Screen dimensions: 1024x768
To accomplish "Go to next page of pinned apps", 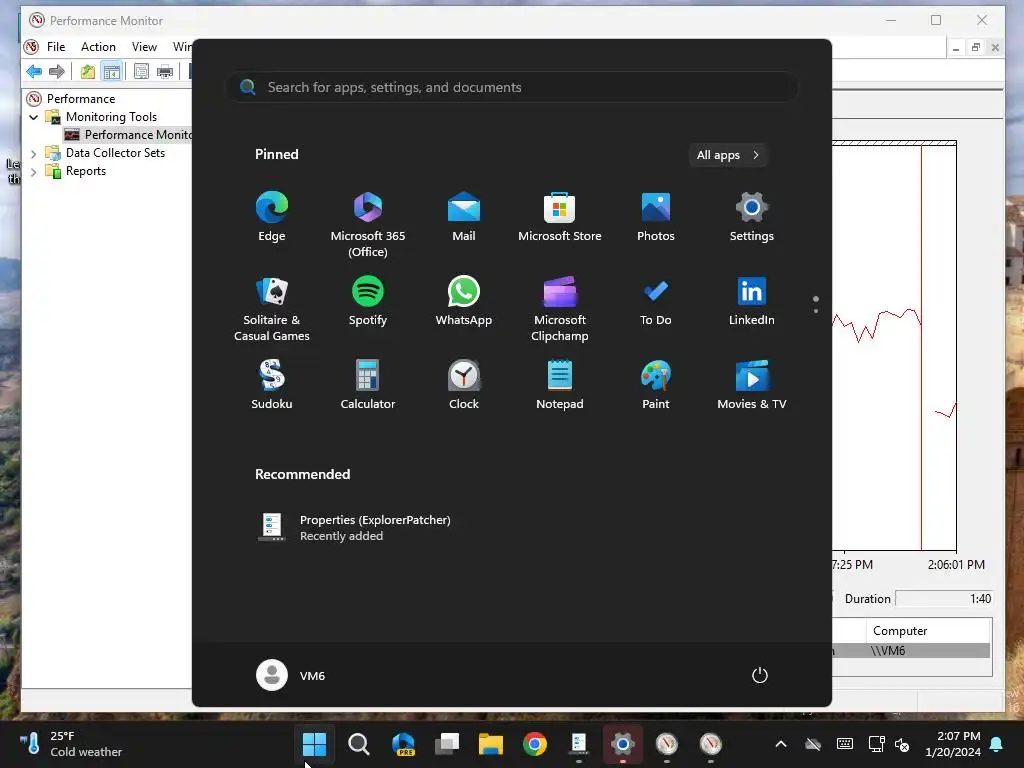I will click(816, 311).
